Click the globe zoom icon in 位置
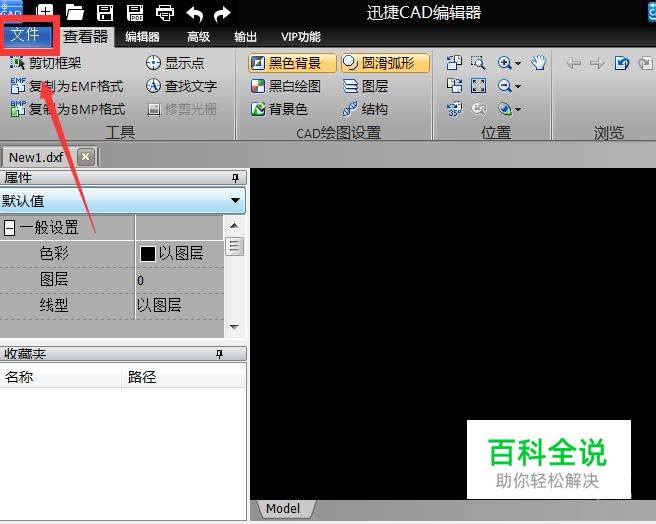Image resolution: width=656 pixels, height=524 pixels. pos(505,109)
